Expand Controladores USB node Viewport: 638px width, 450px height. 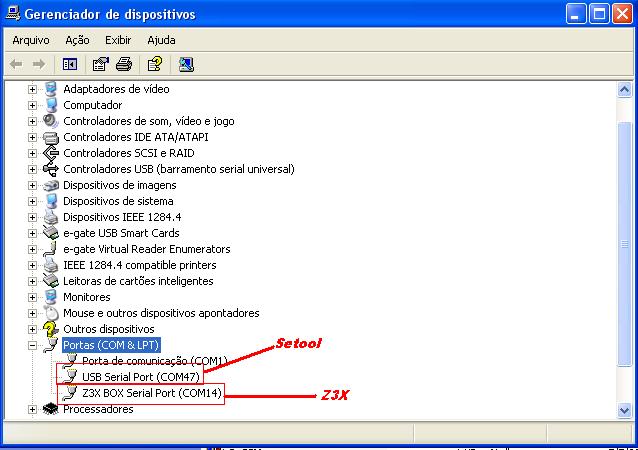tap(32, 169)
